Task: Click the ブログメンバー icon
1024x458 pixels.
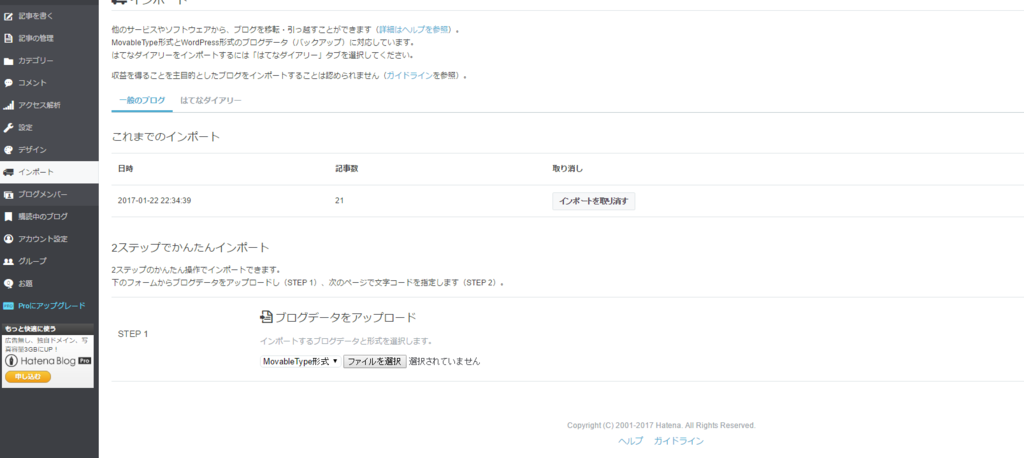Action: coord(8,195)
